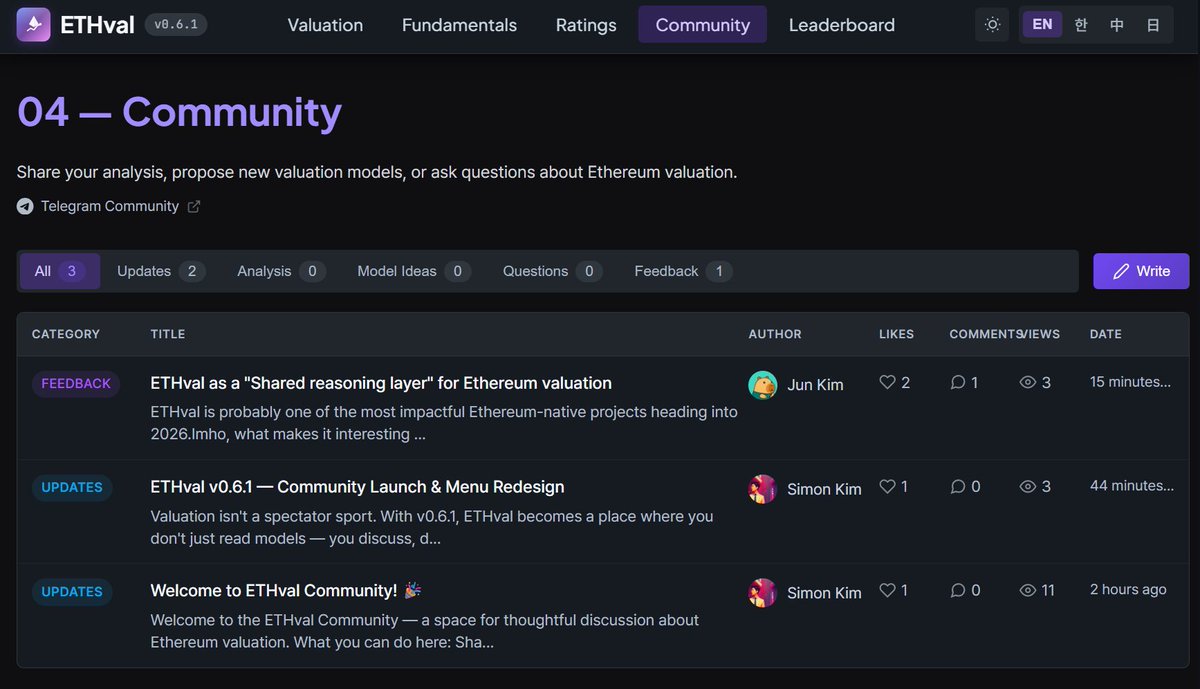Image resolution: width=1200 pixels, height=689 pixels.
Task: Click the FEEDBACK category badge
Action: click(76, 384)
